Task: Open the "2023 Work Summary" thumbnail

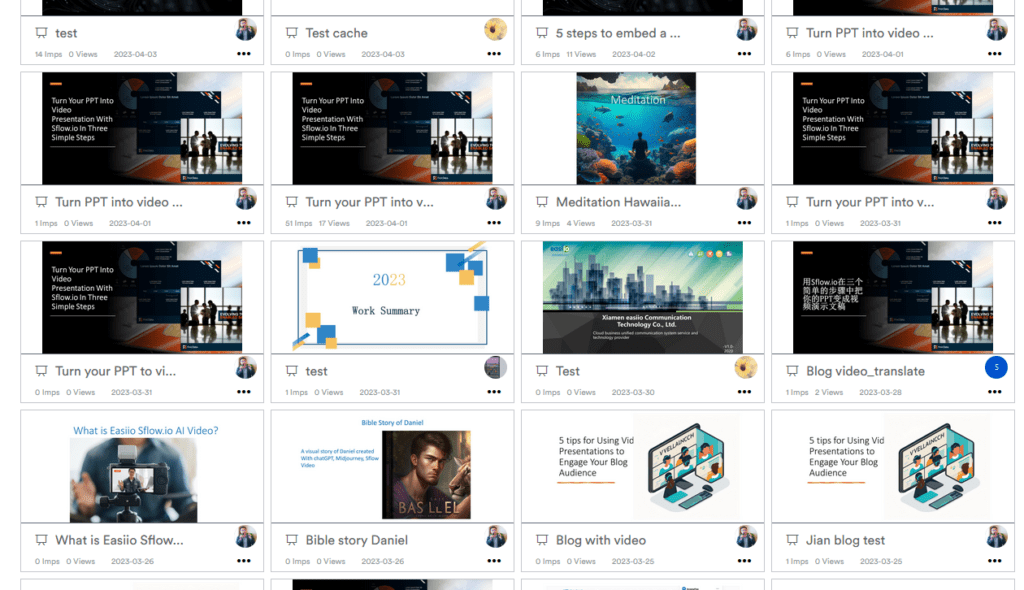Action: coord(392,297)
